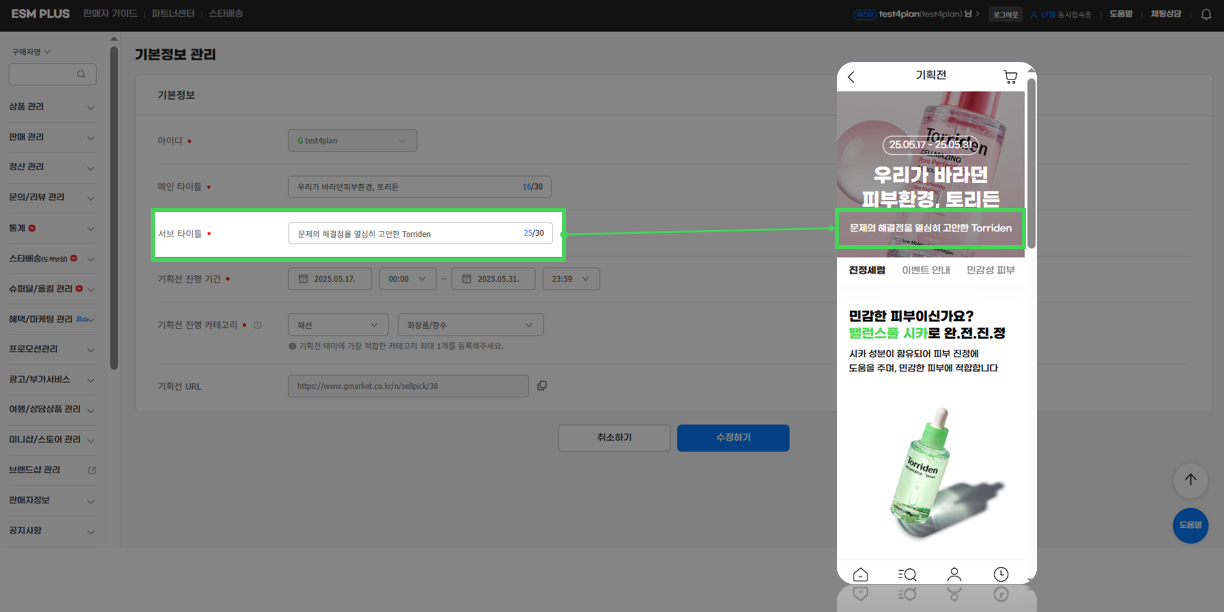Open category search icon in preview bottom bar

pyautogui.click(x=907, y=574)
